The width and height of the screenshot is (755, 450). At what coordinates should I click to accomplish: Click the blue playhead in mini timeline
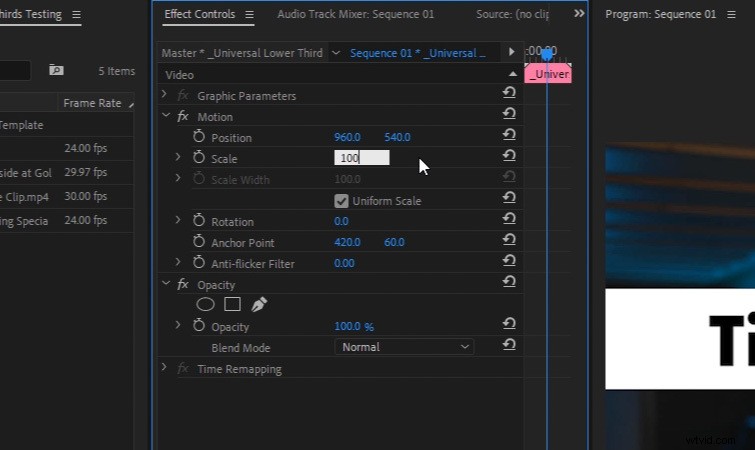tap(547, 55)
